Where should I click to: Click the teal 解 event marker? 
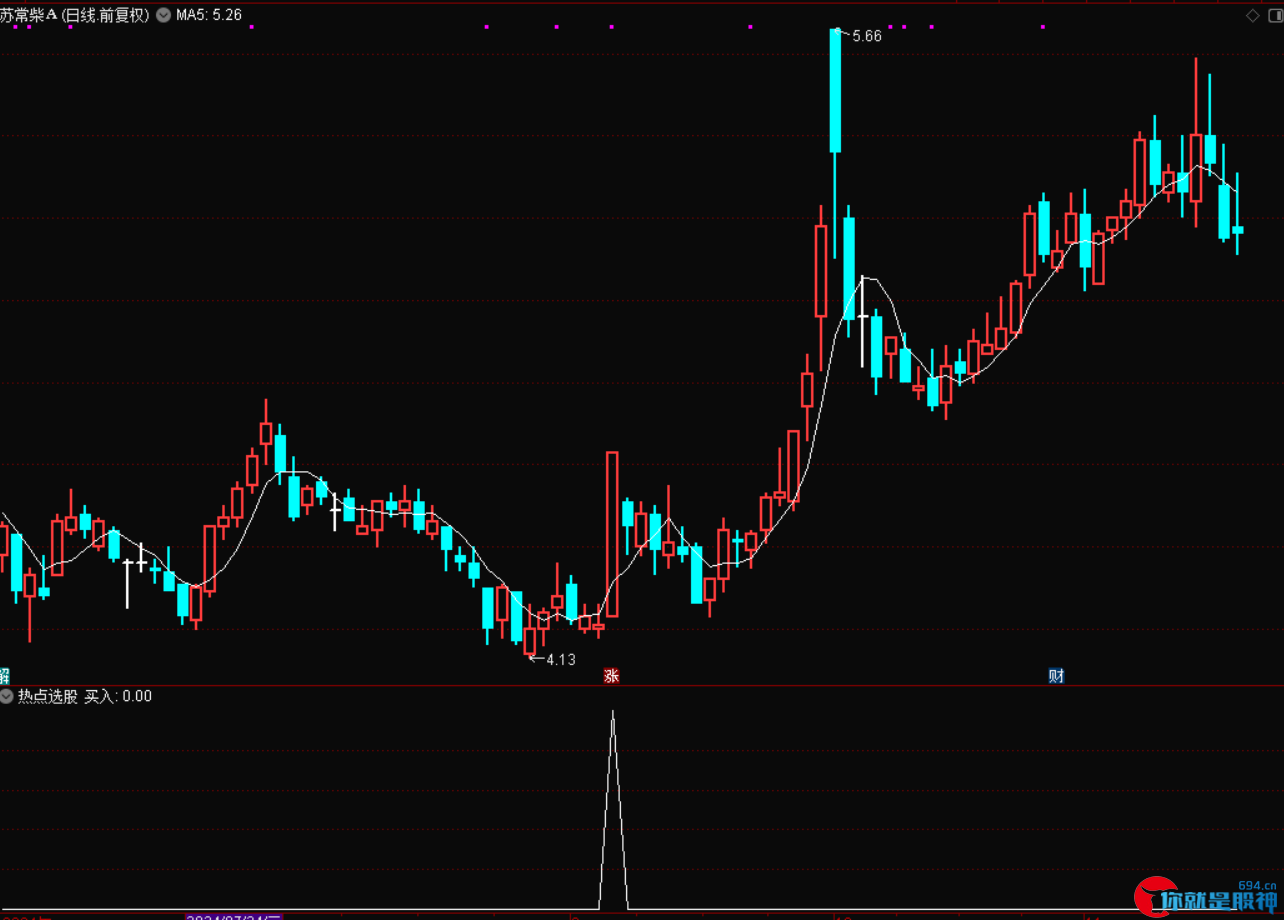pyautogui.click(x=4, y=676)
